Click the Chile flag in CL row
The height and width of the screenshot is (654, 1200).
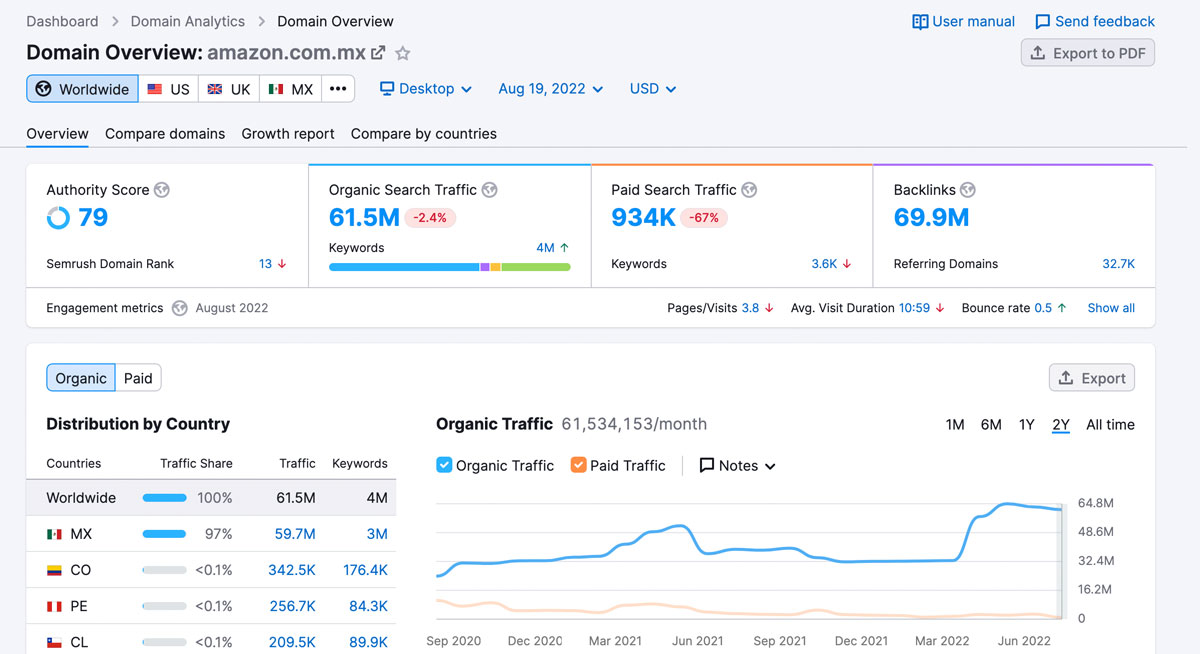[54, 642]
